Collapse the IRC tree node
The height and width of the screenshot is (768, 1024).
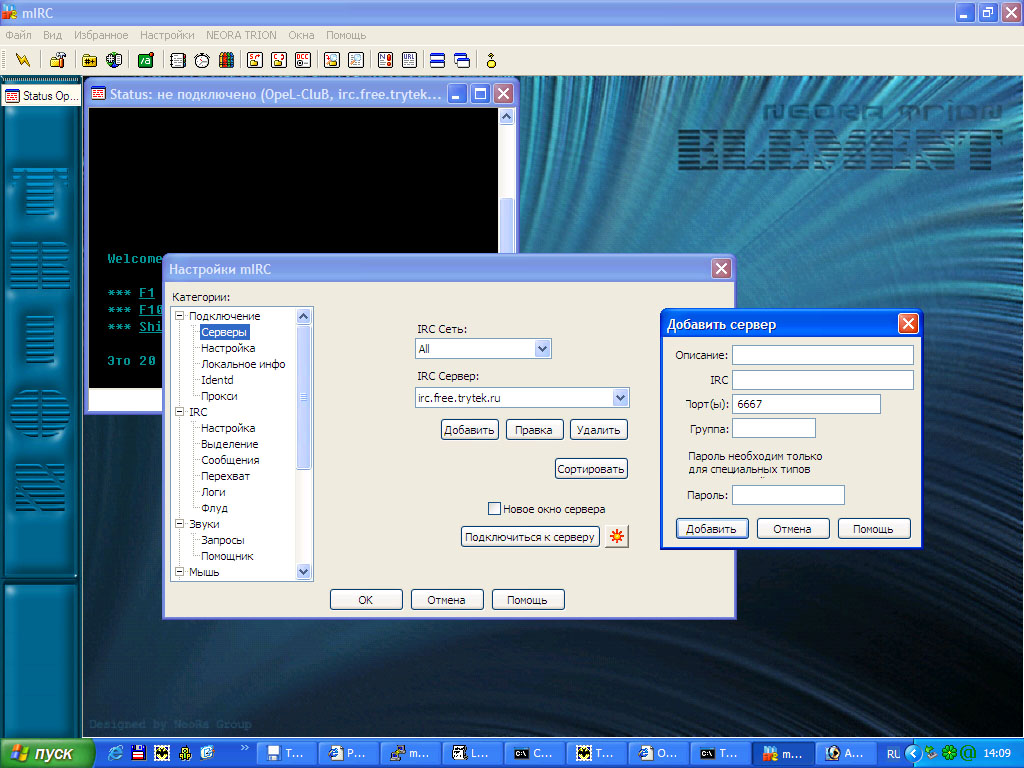click(180, 412)
